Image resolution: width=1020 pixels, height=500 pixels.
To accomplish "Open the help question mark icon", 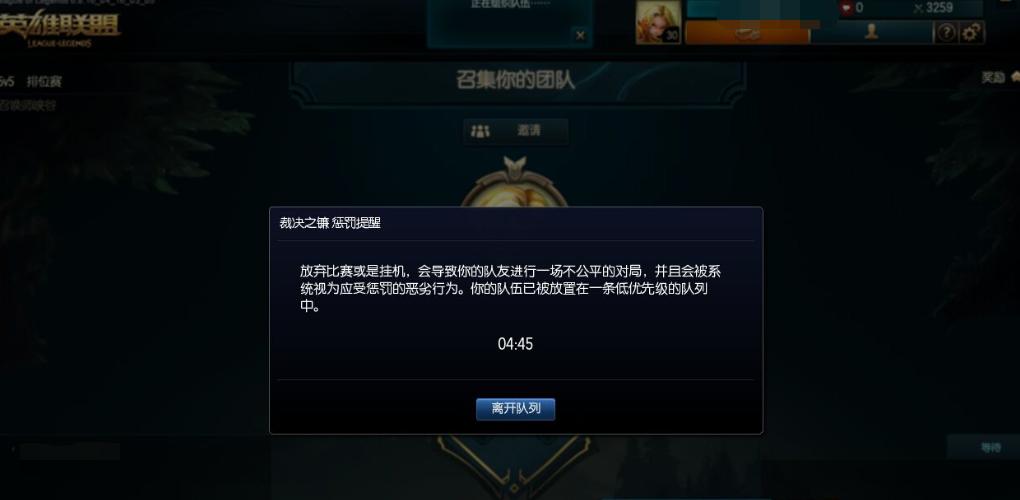I will pyautogui.click(x=946, y=33).
